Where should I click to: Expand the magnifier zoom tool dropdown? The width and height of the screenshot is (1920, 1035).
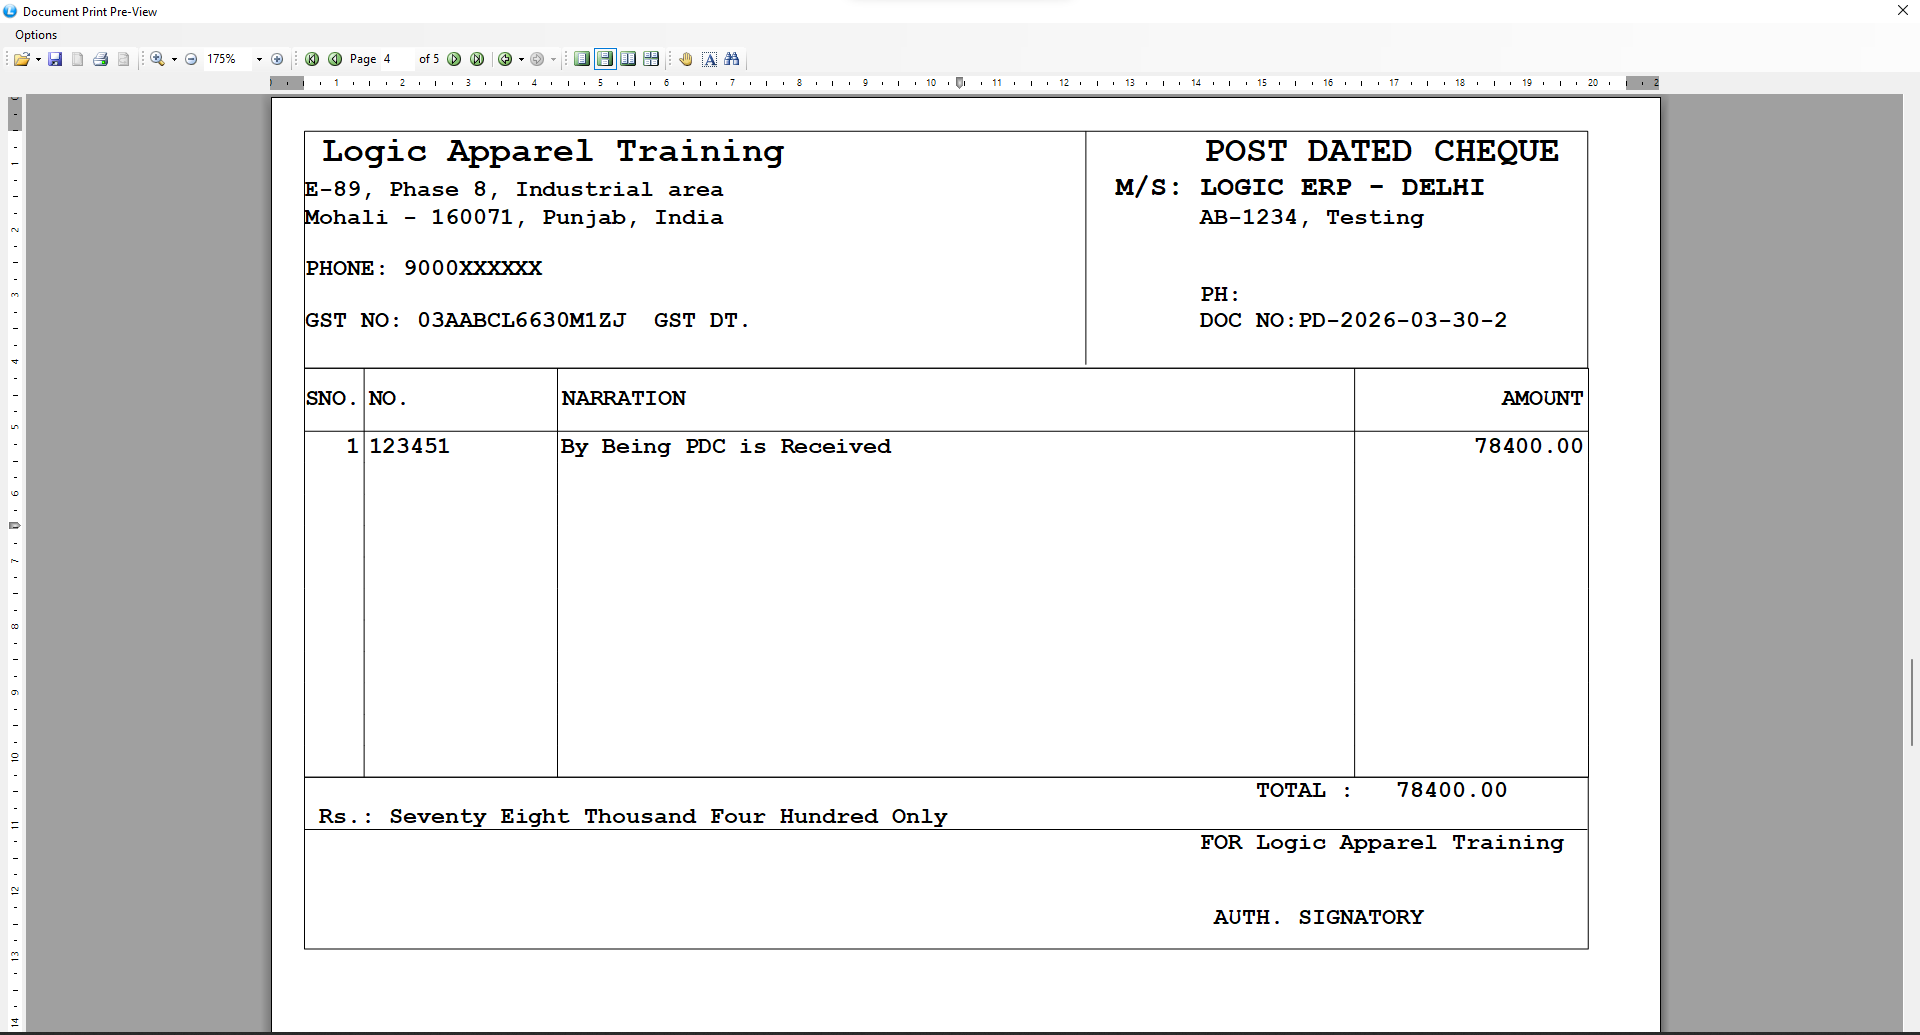click(x=174, y=59)
